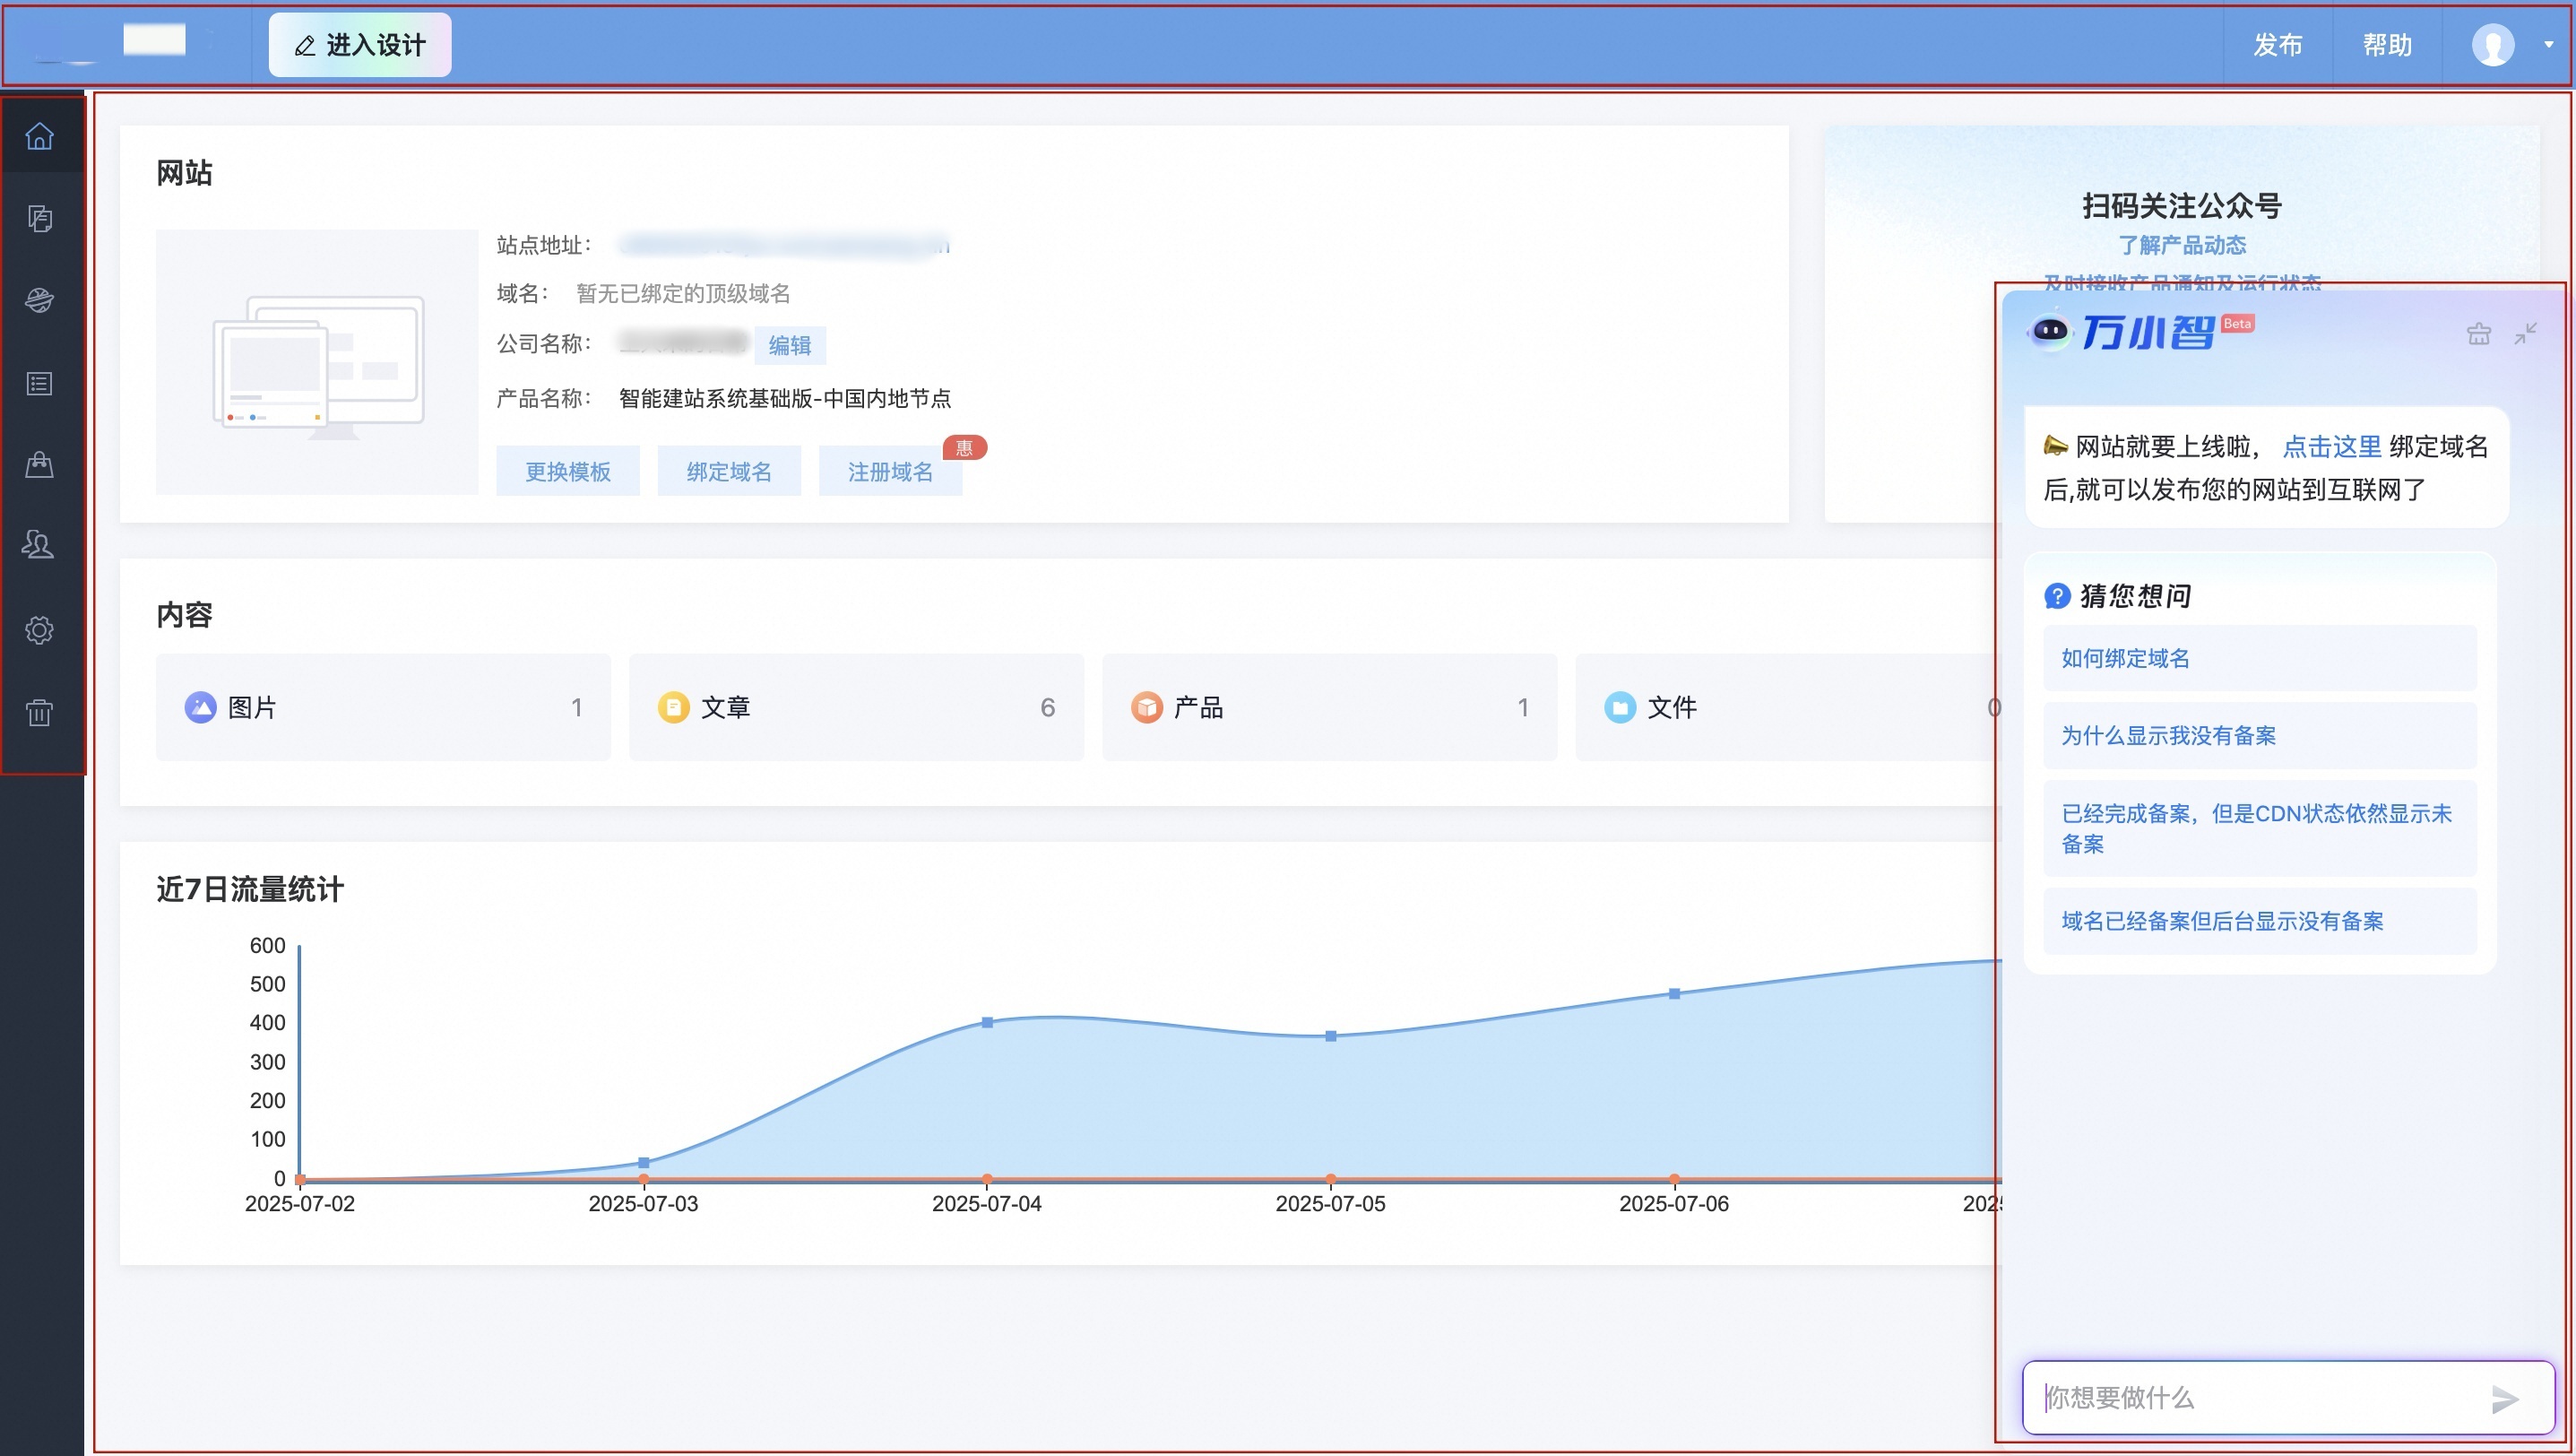Screen dimensions: 2576x1456
Task: Click the clear chat icon in 万小智 header
Action: 2478,334
